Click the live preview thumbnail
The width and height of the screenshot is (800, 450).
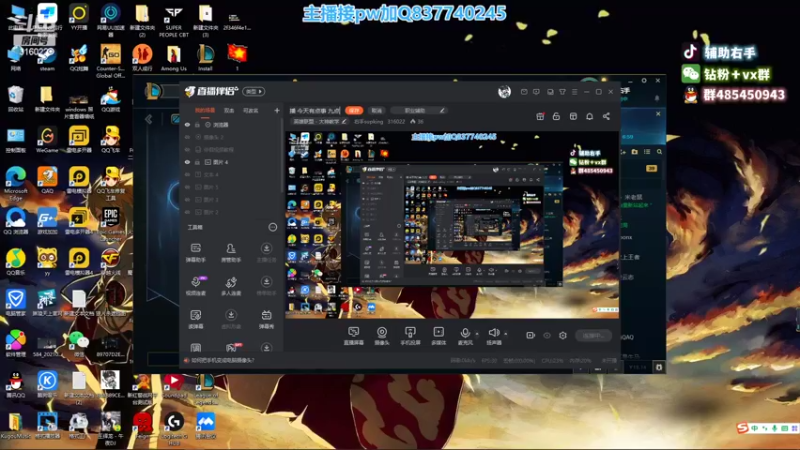[452, 224]
